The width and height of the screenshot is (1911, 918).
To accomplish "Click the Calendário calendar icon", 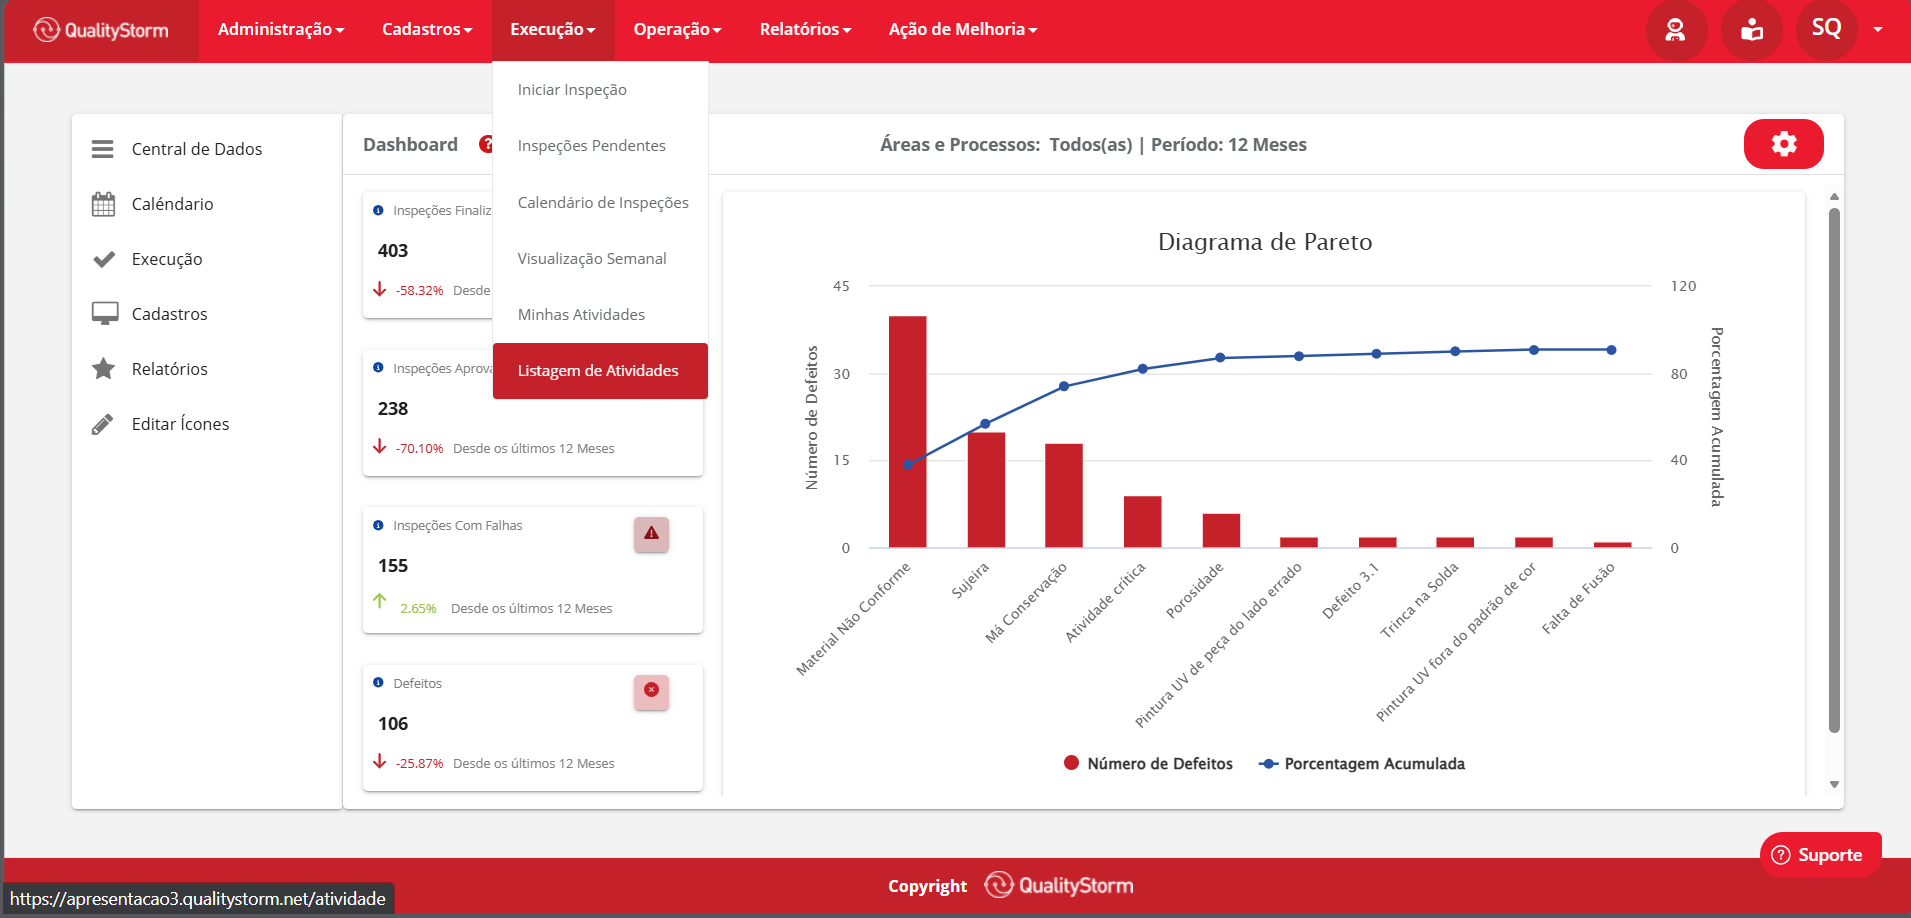I will 103,204.
